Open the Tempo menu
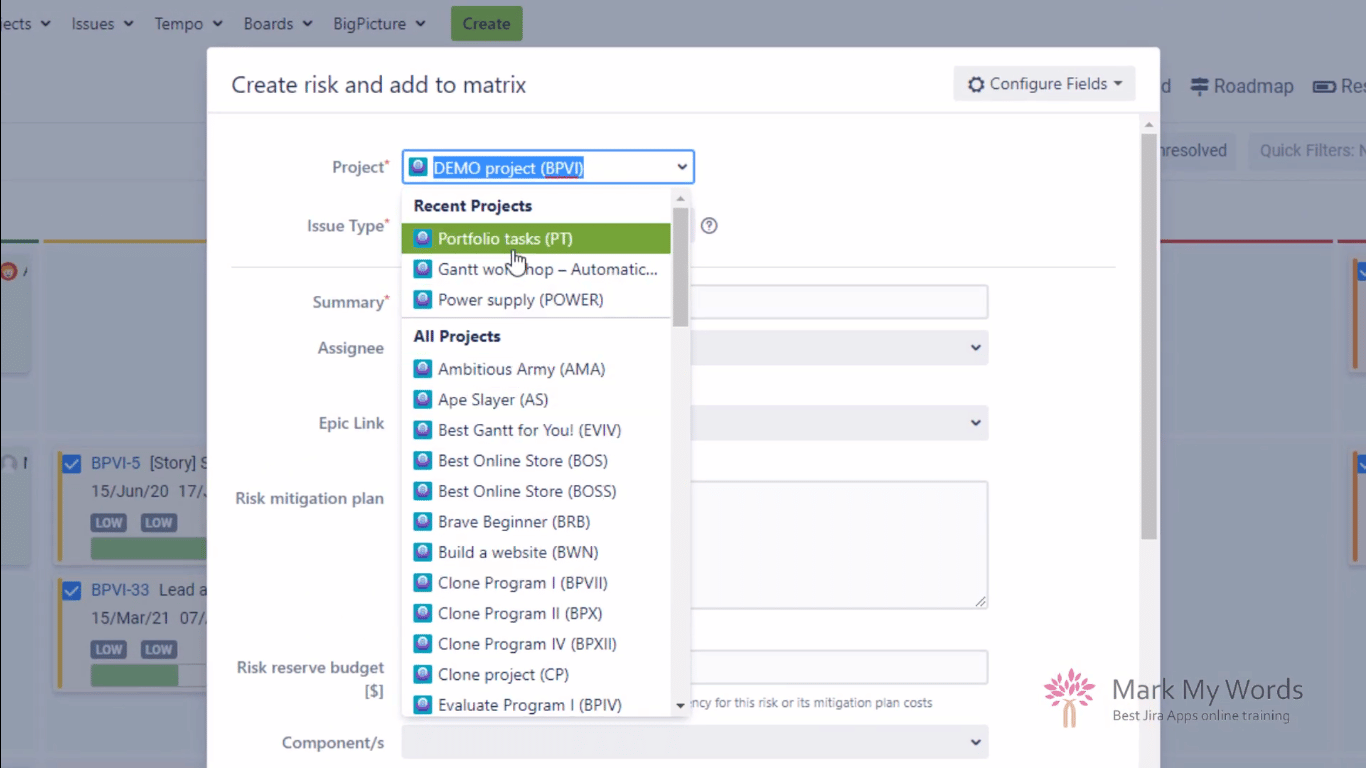1366x768 pixels. coord(188,24)
